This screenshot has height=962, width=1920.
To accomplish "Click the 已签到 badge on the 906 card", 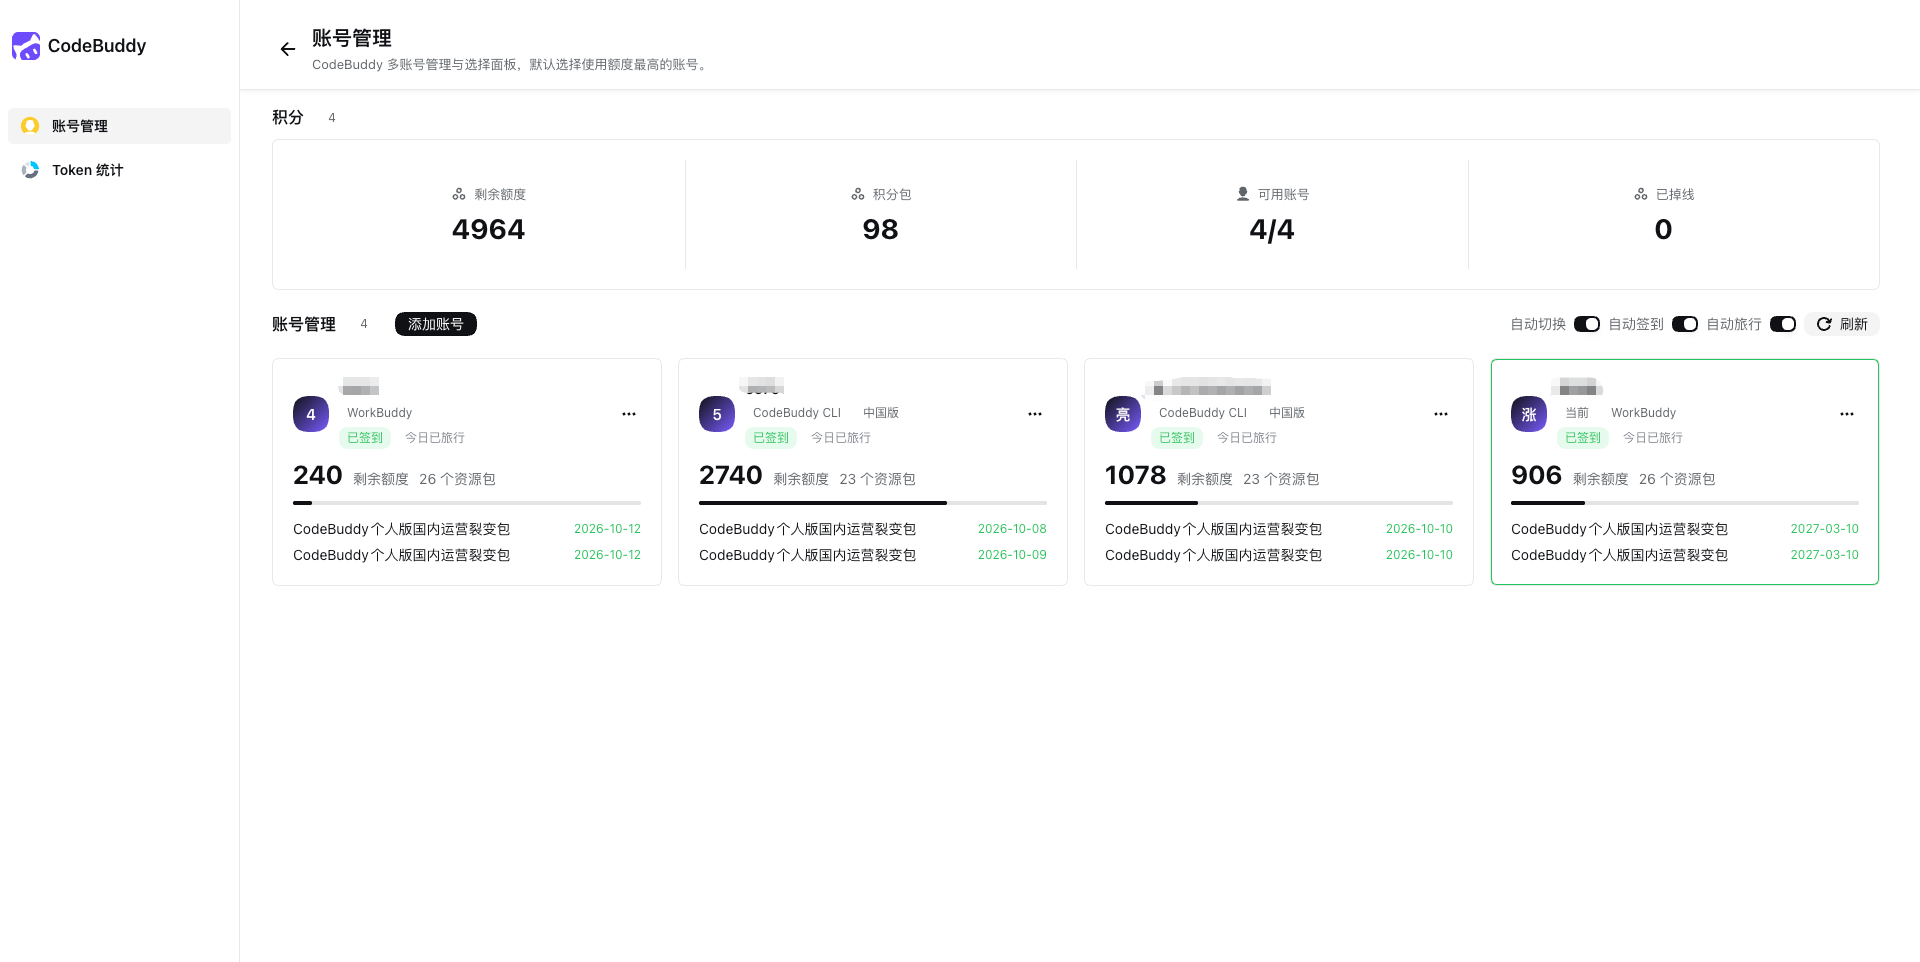I will pyautogui.click(x=1583, y=438).
